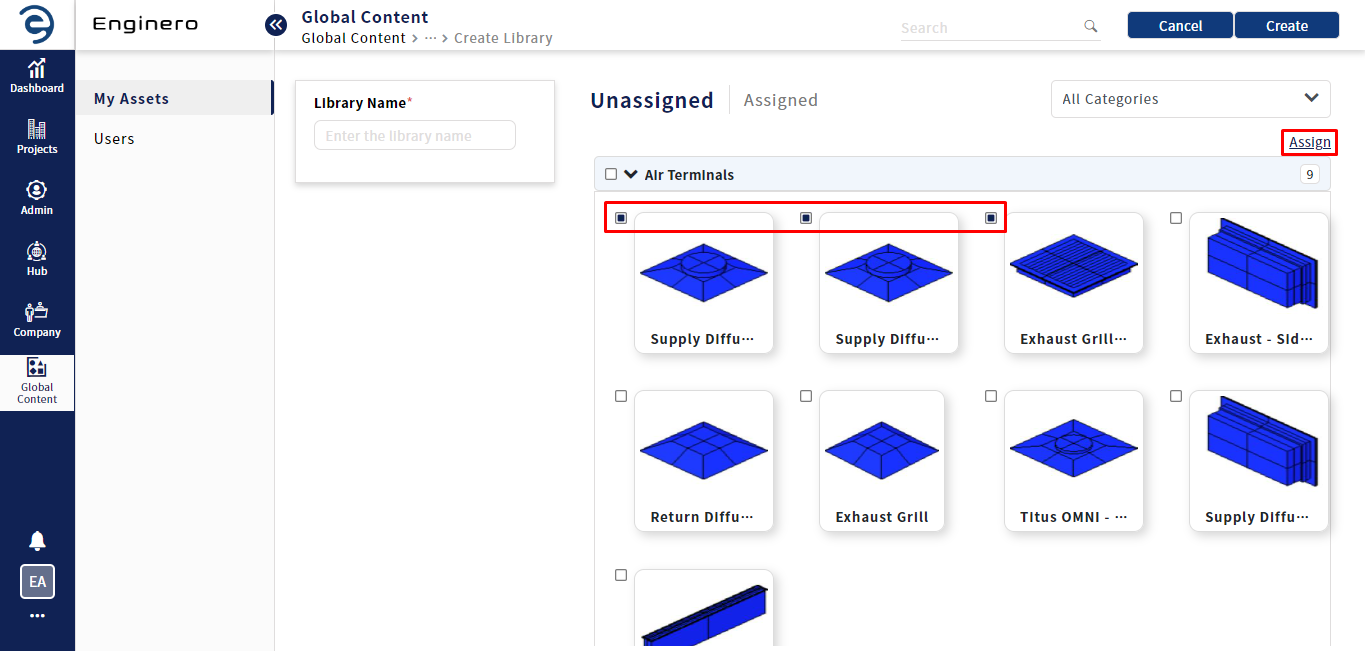Open the Dashboard from the sidebar
This screenshot has height=651, width=1365.
(37, 76)
